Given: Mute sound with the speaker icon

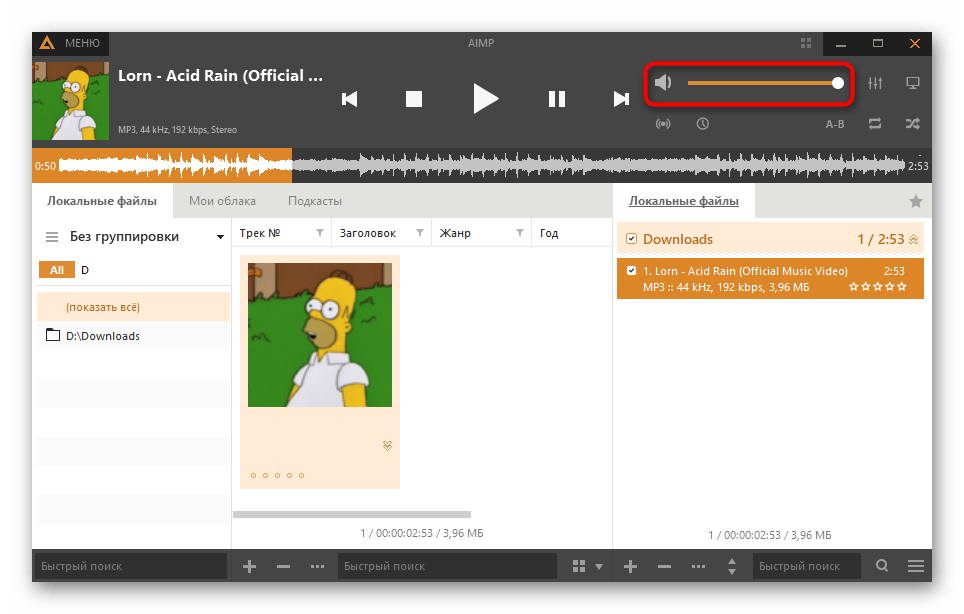Looking at the screenshot, I should coord(663,82).
